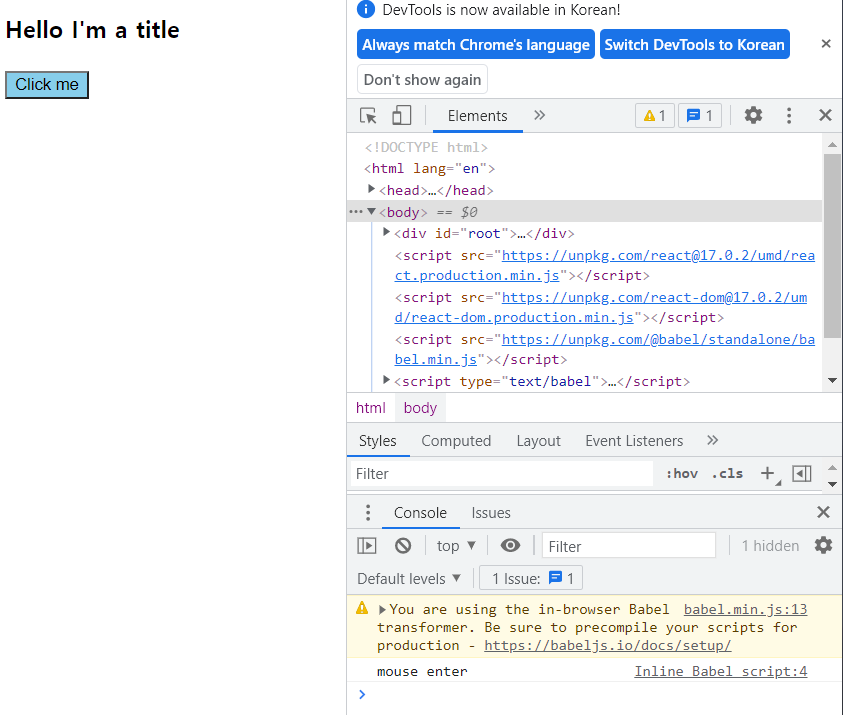843x715 pixels.
Task: Expand the div id root node
Action: coord(386,232)
